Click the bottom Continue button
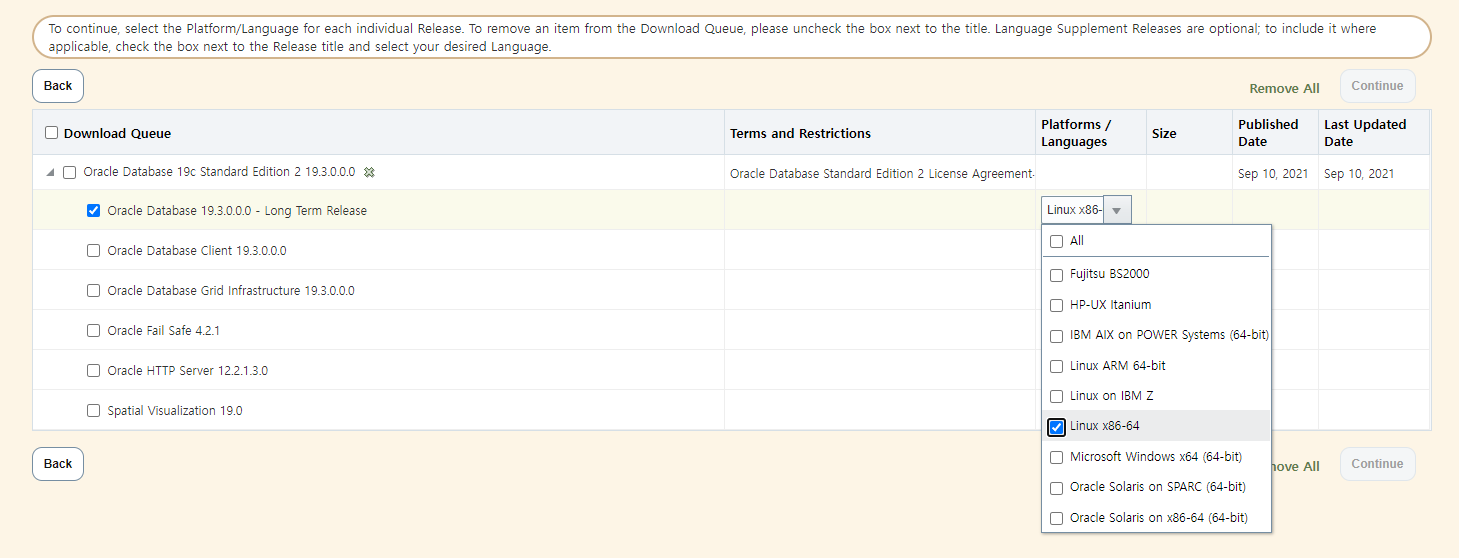Viewport: 1459px width, 558px height. click(x=1377, y=464)
